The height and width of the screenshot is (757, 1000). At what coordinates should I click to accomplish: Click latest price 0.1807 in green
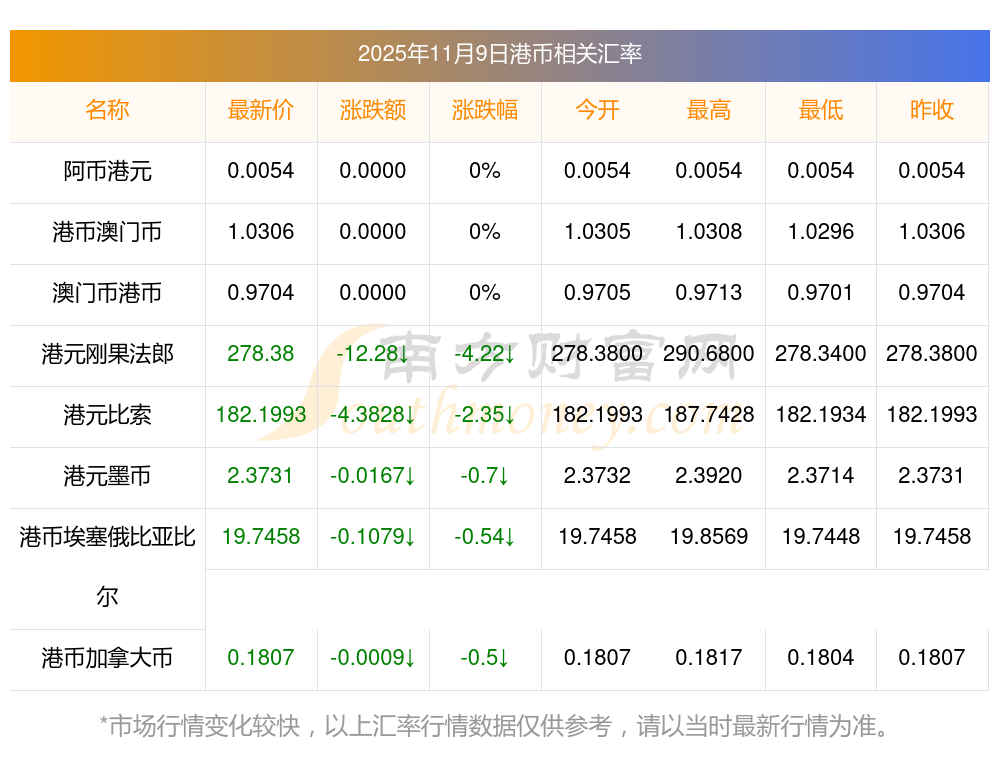[261, 658]
